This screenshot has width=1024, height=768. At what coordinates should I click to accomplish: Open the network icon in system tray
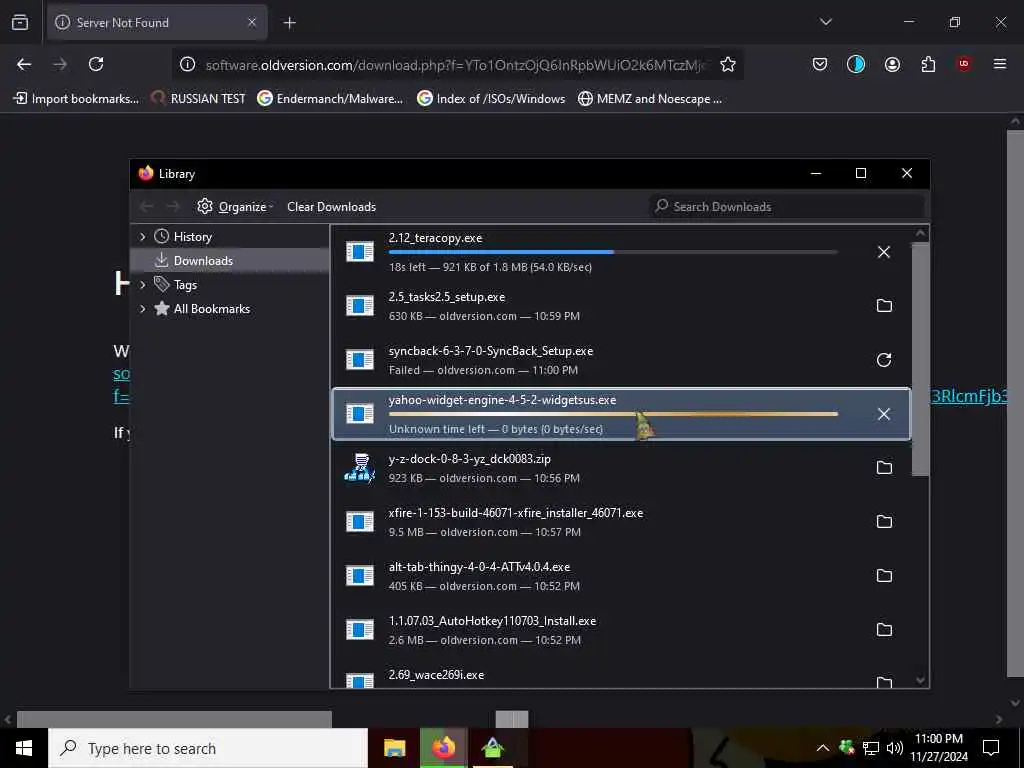click(871, 748)
